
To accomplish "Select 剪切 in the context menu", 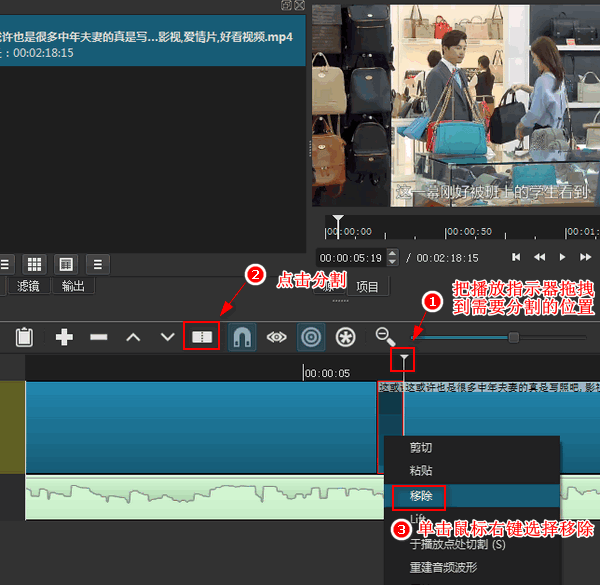I will (x=472, y=447).
